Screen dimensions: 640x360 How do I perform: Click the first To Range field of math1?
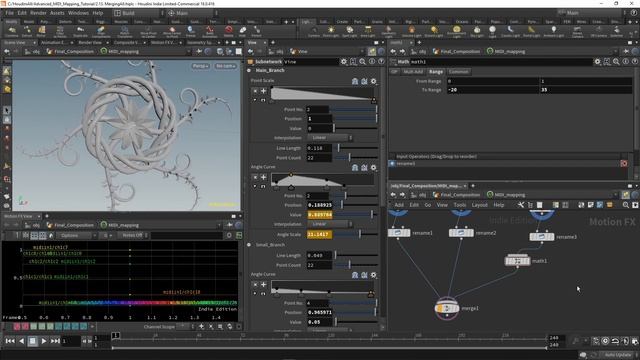(493, 90)
